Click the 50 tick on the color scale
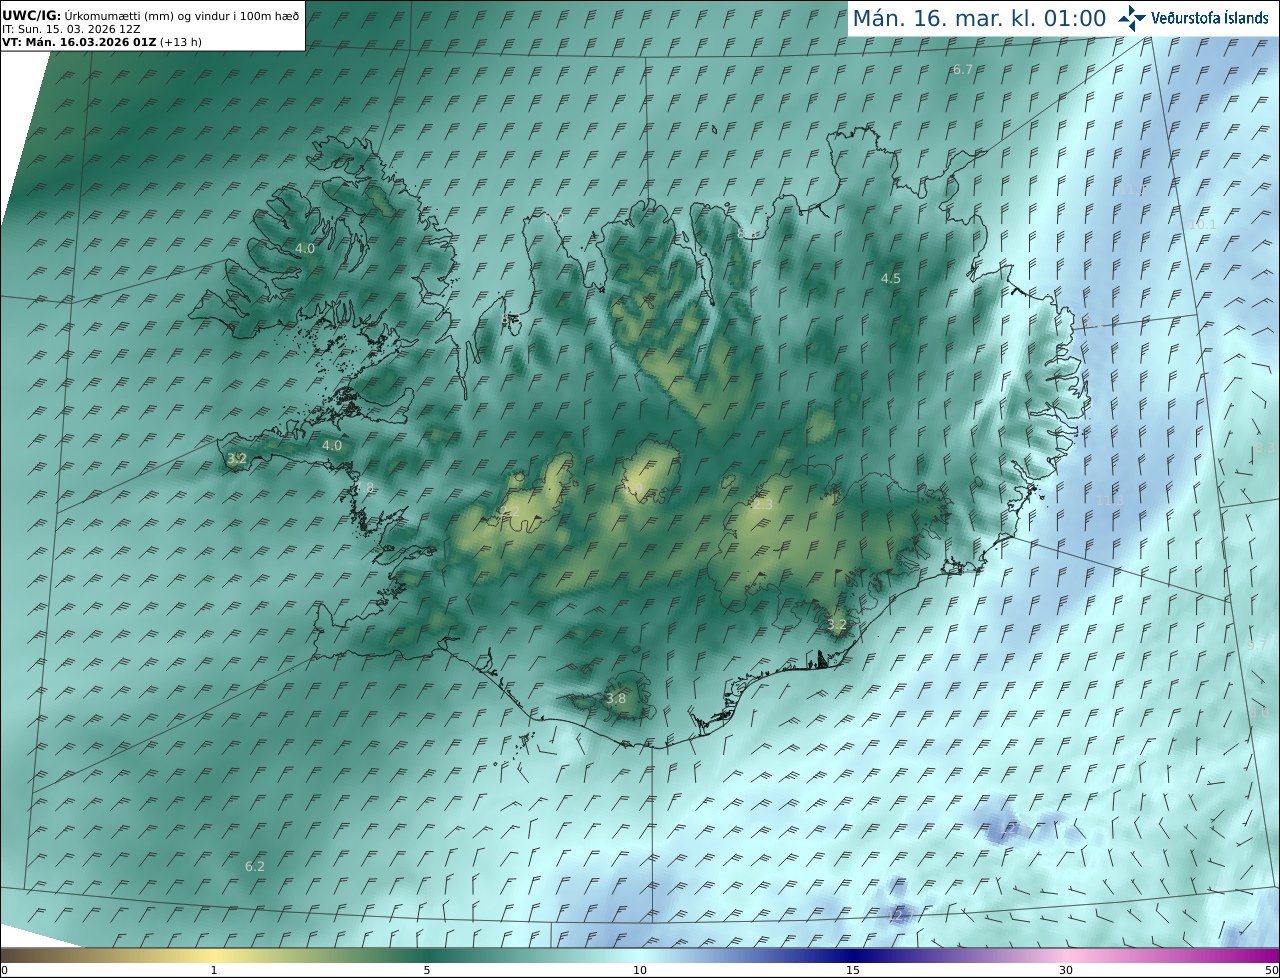This screenshot has width=1280, height=978. 1271,970
